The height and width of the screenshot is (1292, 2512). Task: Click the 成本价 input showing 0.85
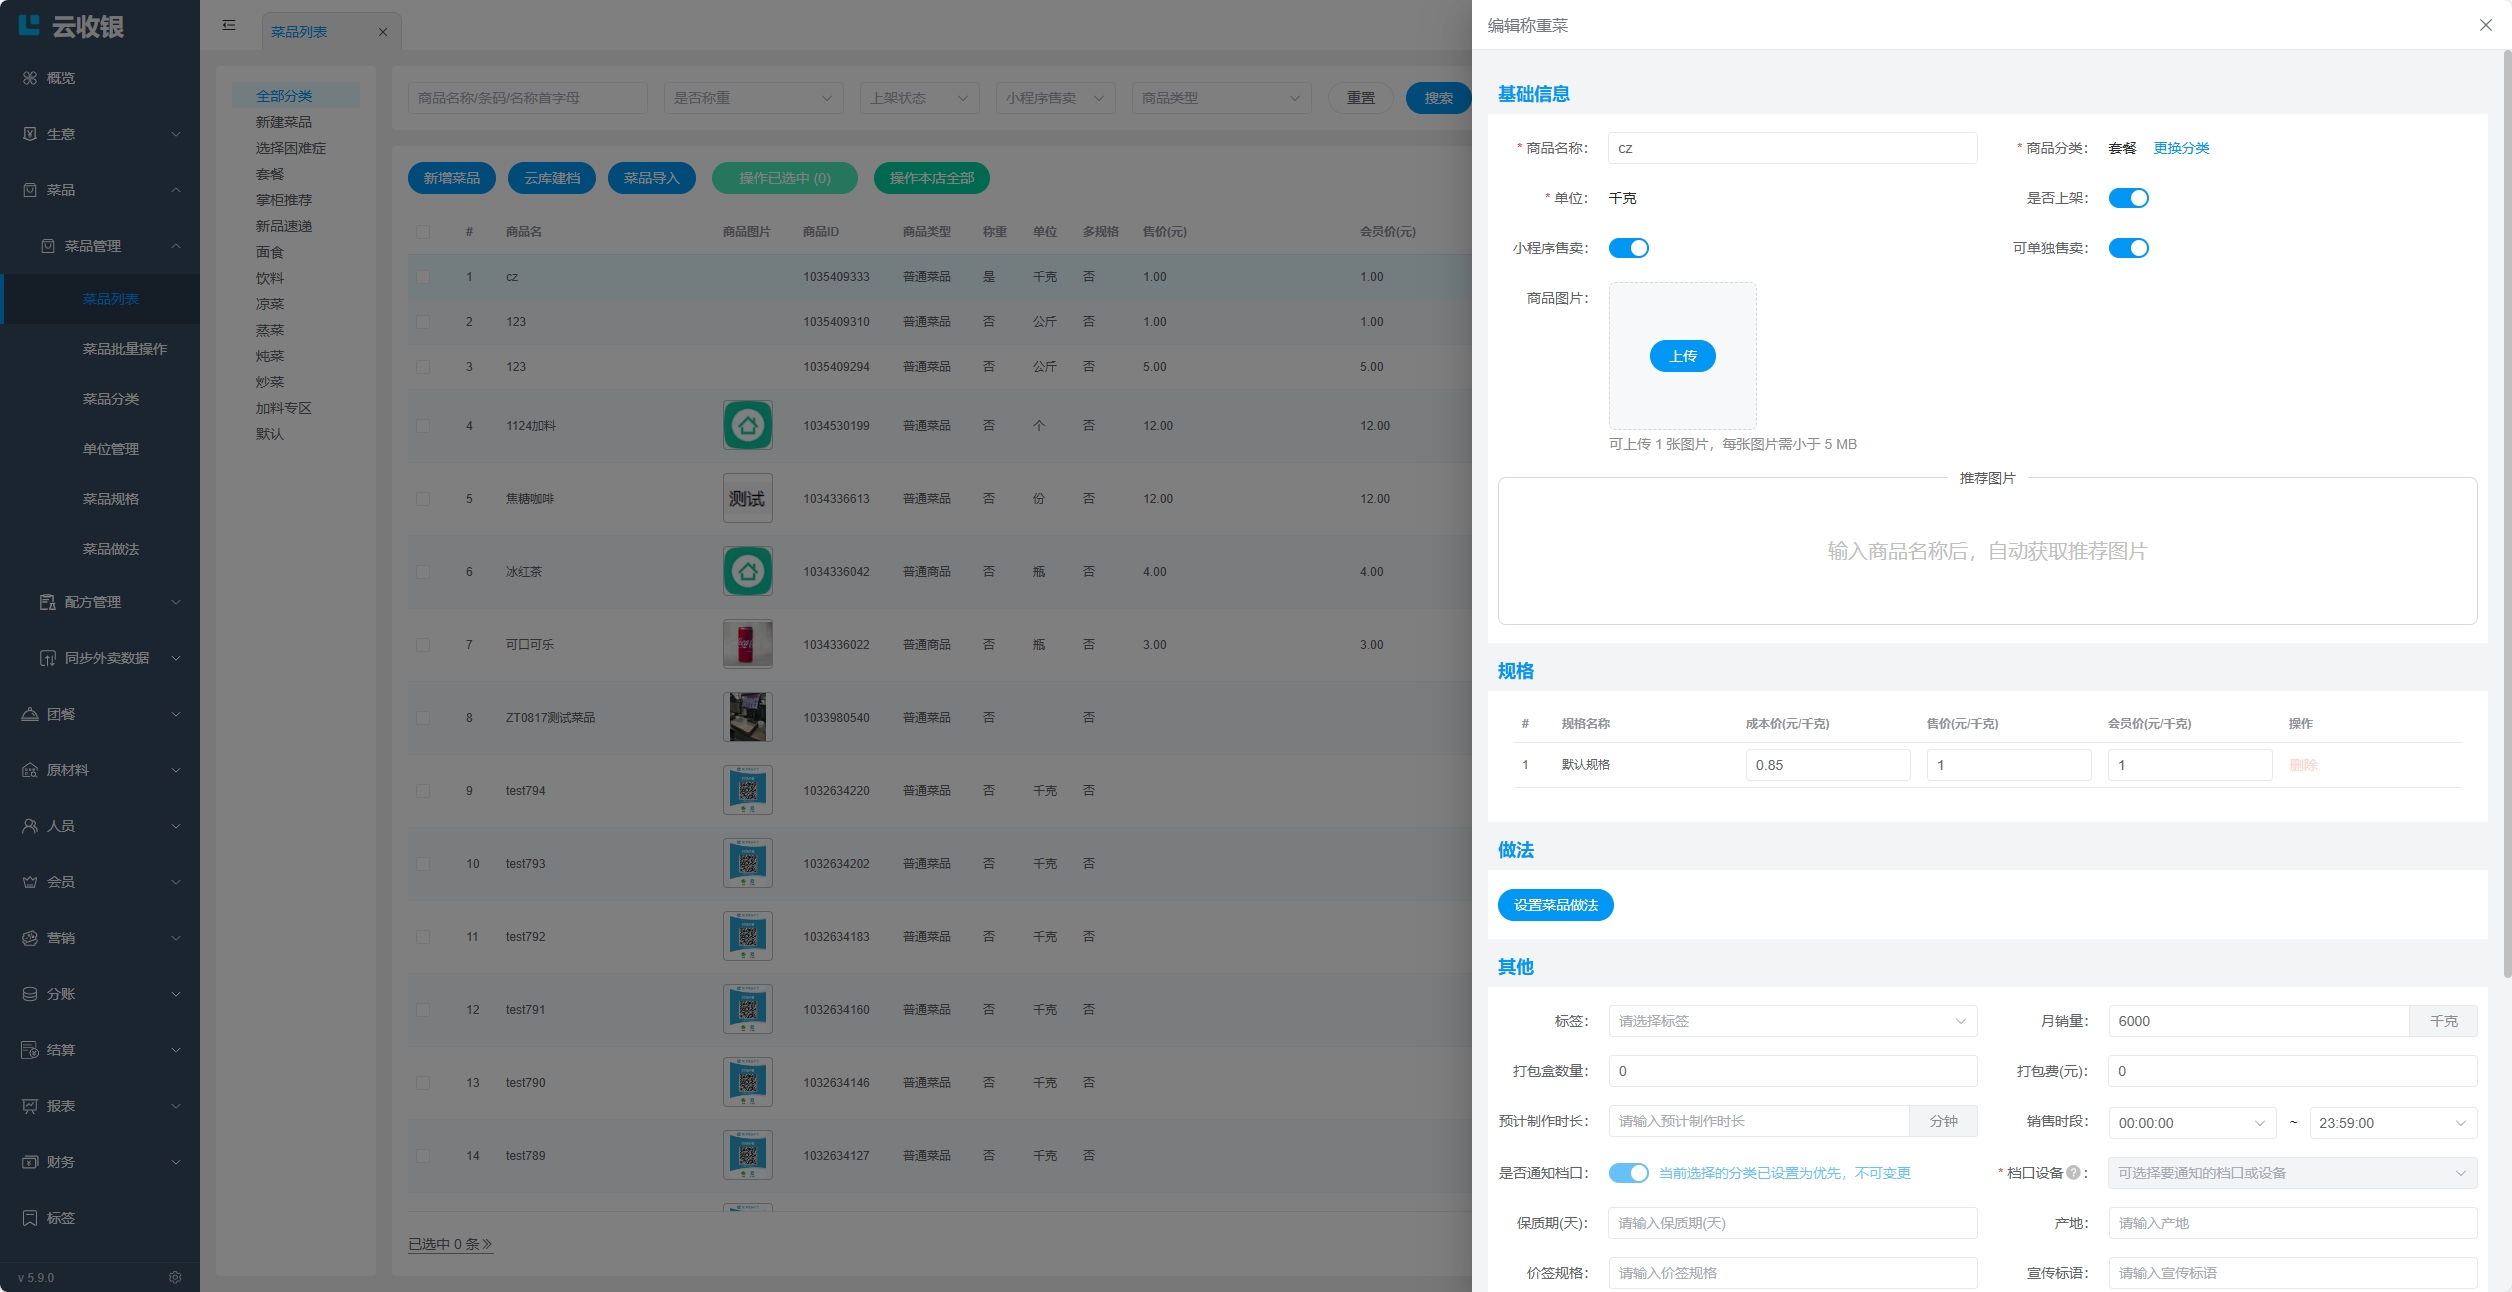pyautogui.click(x=1827, y=765)
